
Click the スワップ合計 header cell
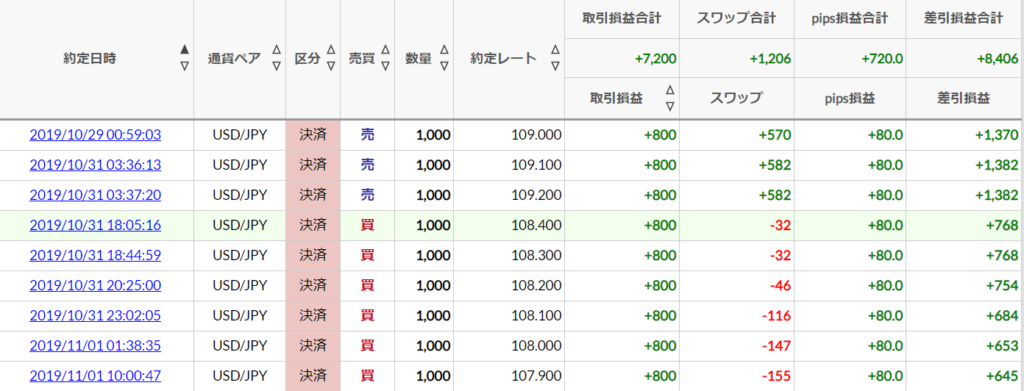(736, 18)
